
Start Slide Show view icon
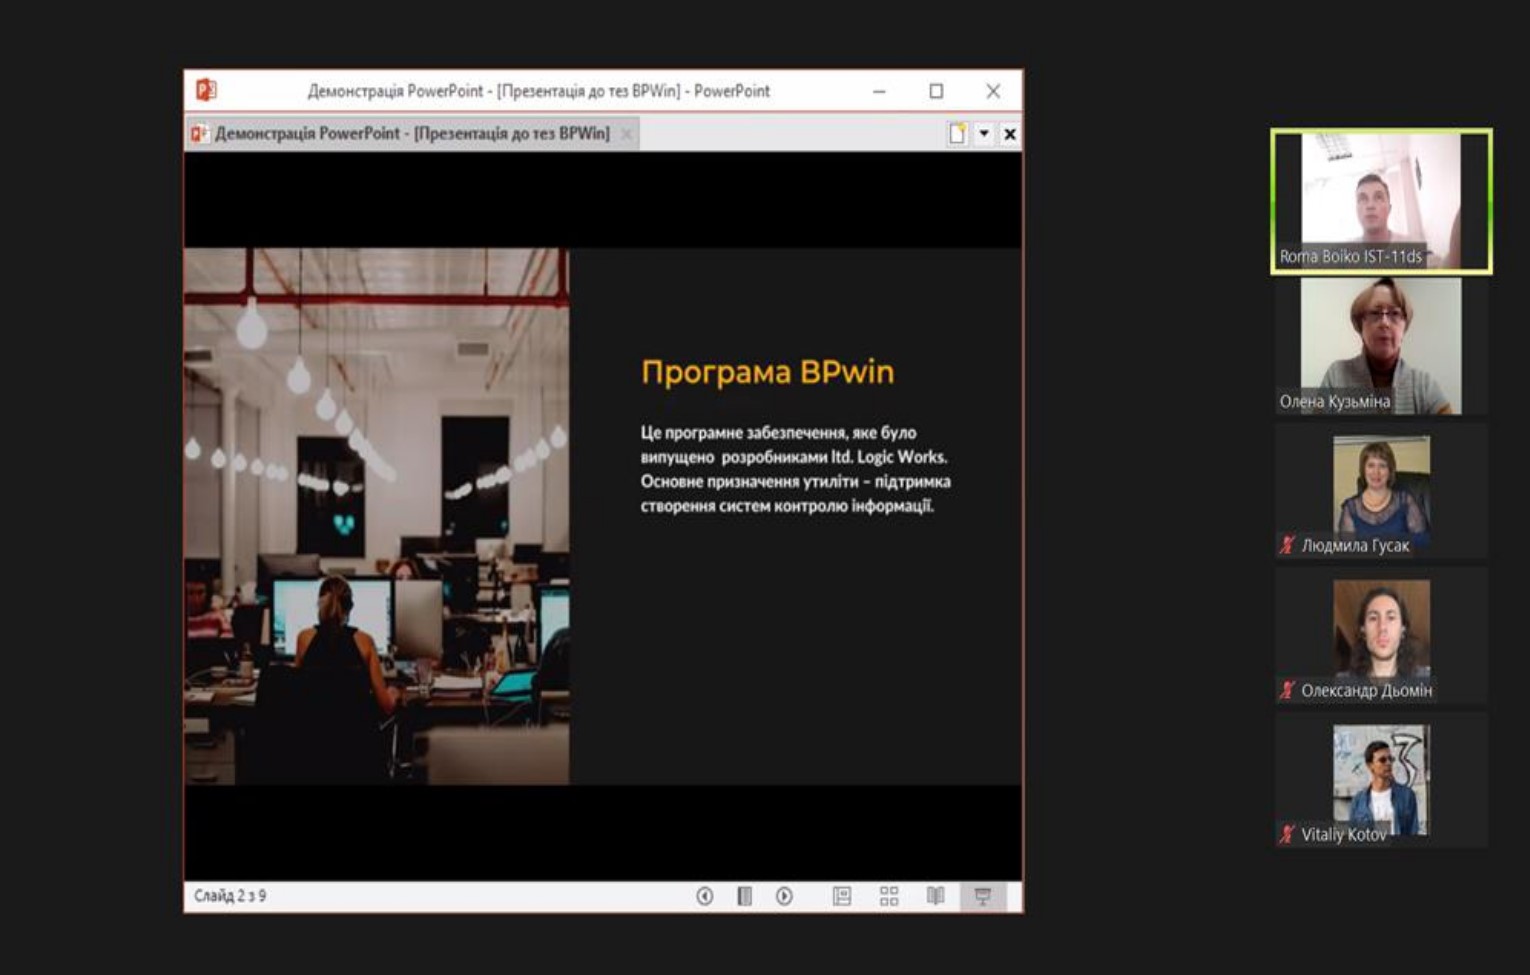pyautogui.click(x=983, y=896)
